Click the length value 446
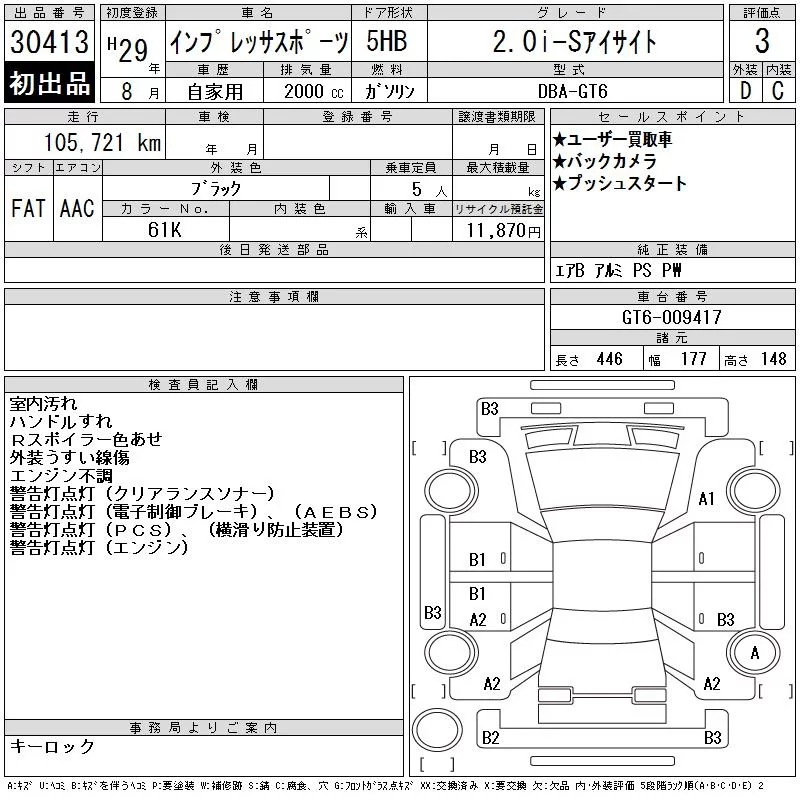 pyautogui.click(x=609, y=359)
